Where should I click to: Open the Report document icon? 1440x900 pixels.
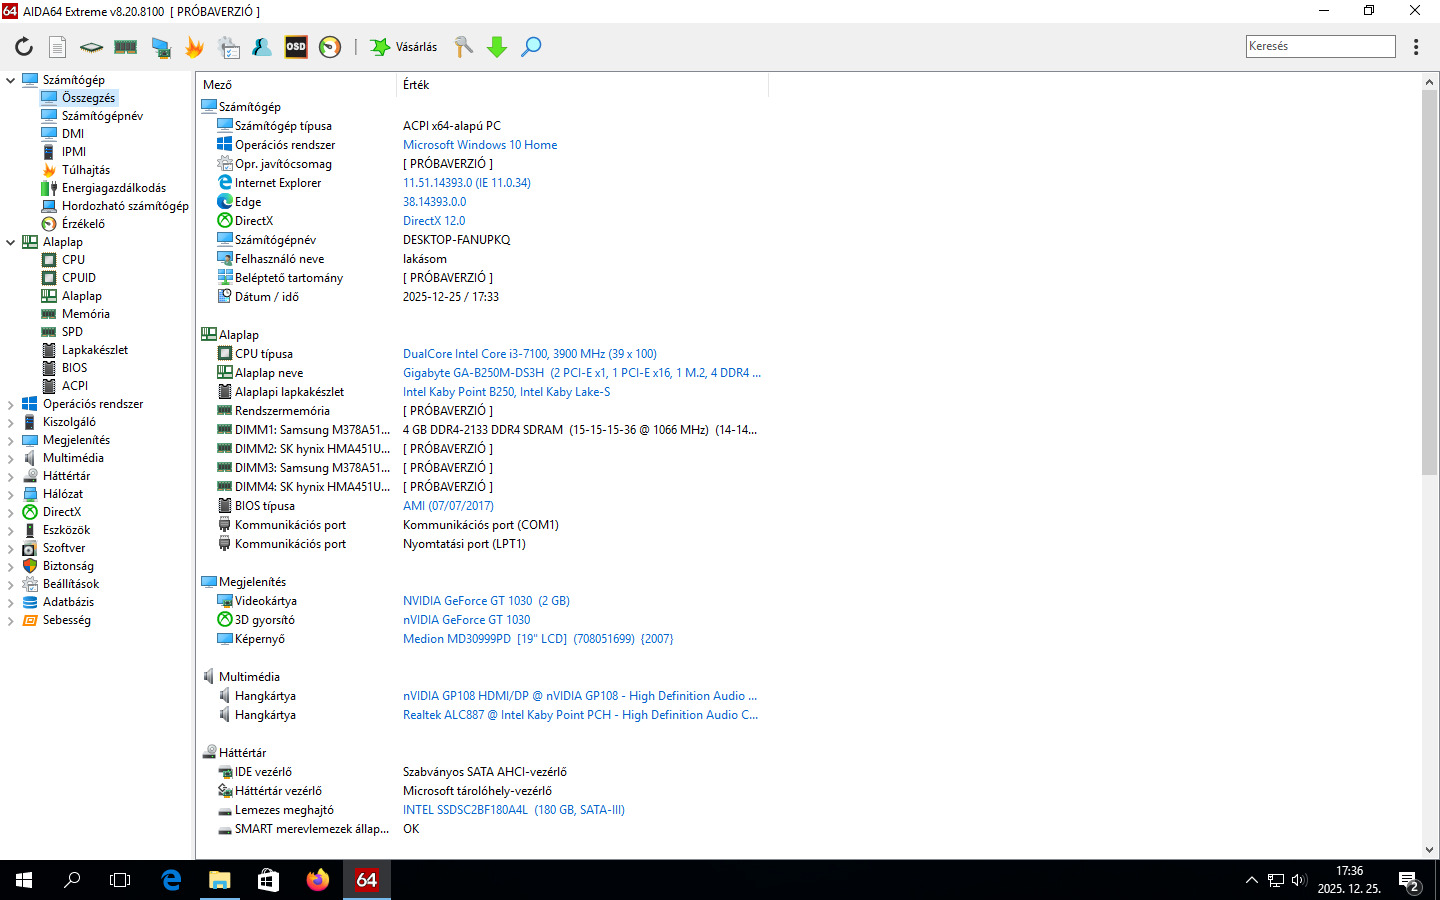point(58,47)
